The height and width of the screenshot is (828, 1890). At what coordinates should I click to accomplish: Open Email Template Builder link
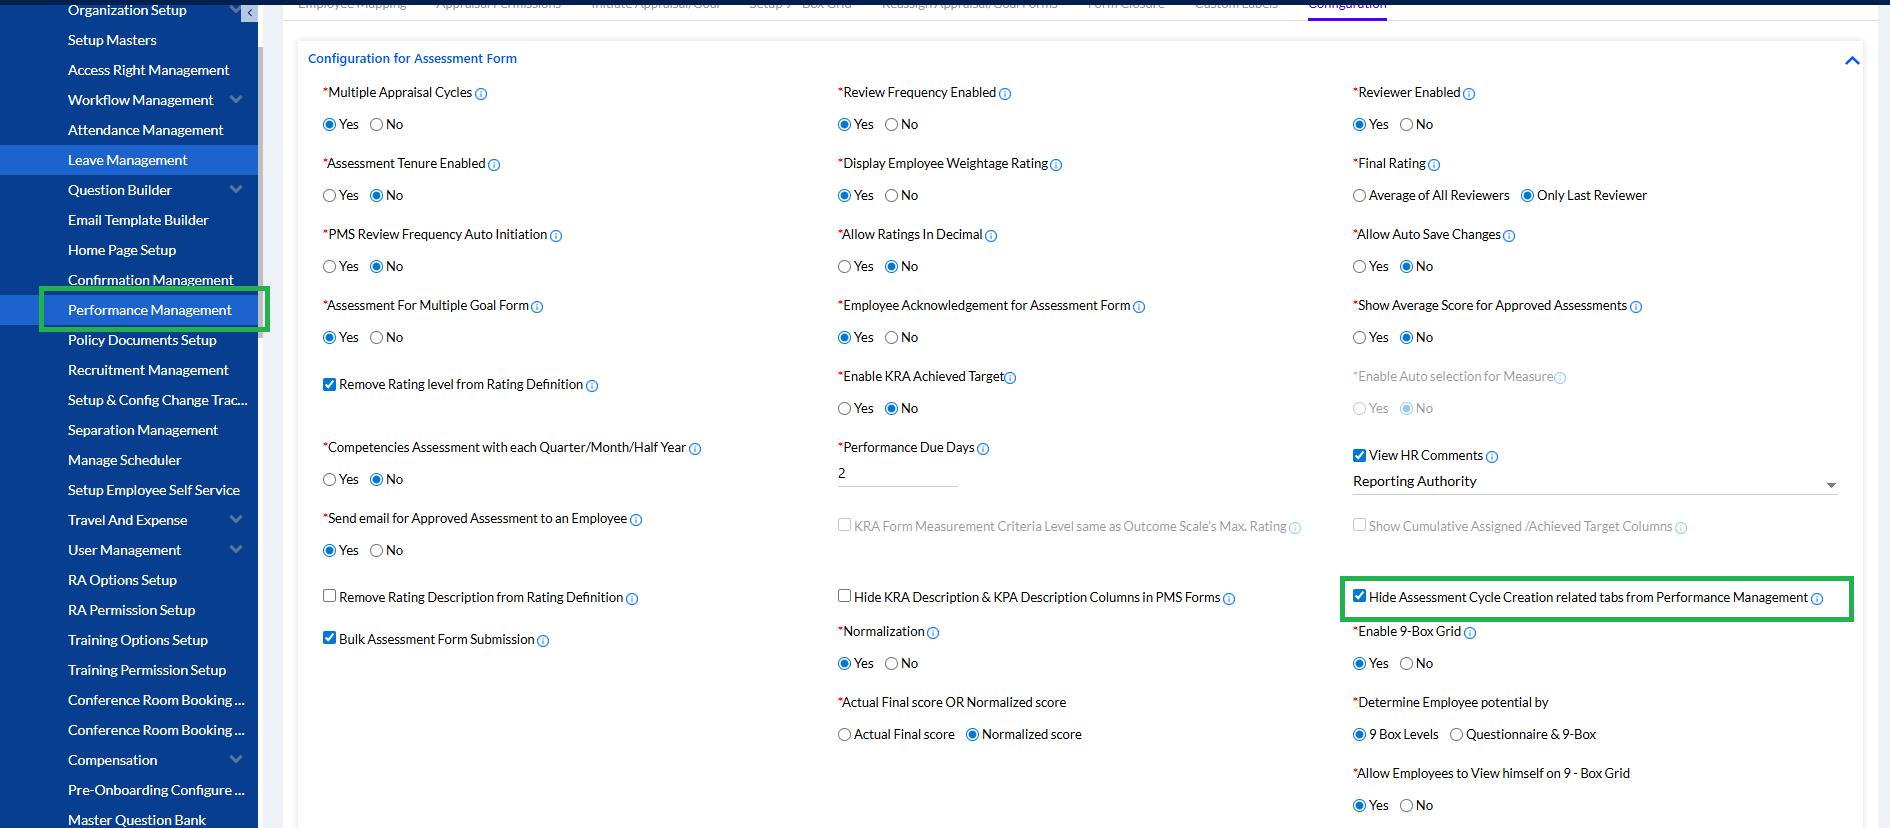pyautogui.click(x=138, y=220)
